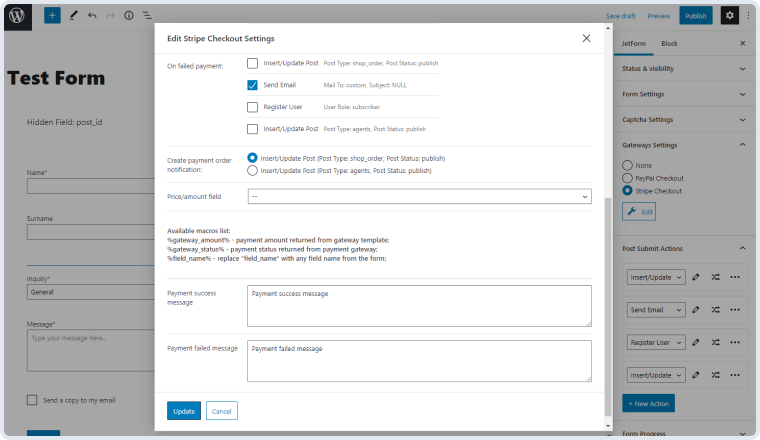Close the settings sidebar with X

click(x=743, y=43)
